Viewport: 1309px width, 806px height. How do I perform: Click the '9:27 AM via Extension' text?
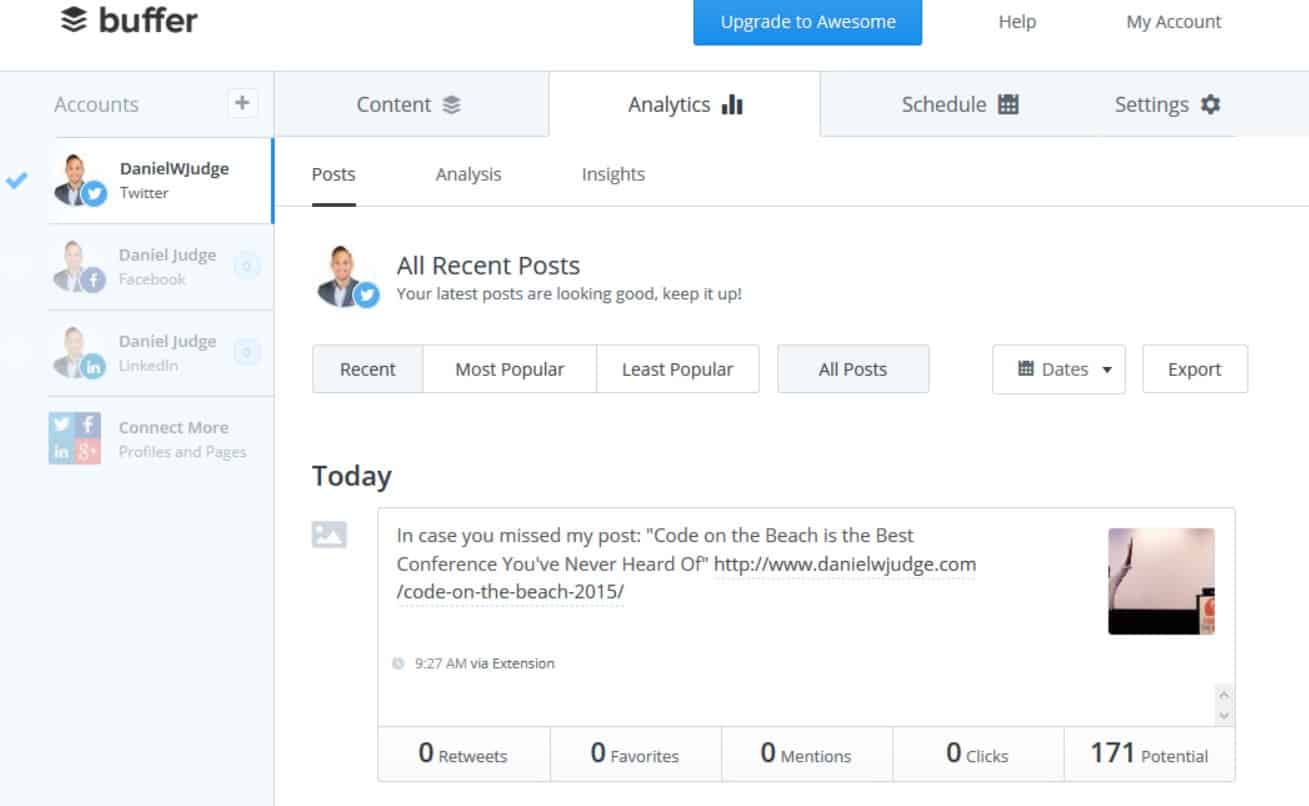point(484,663)
